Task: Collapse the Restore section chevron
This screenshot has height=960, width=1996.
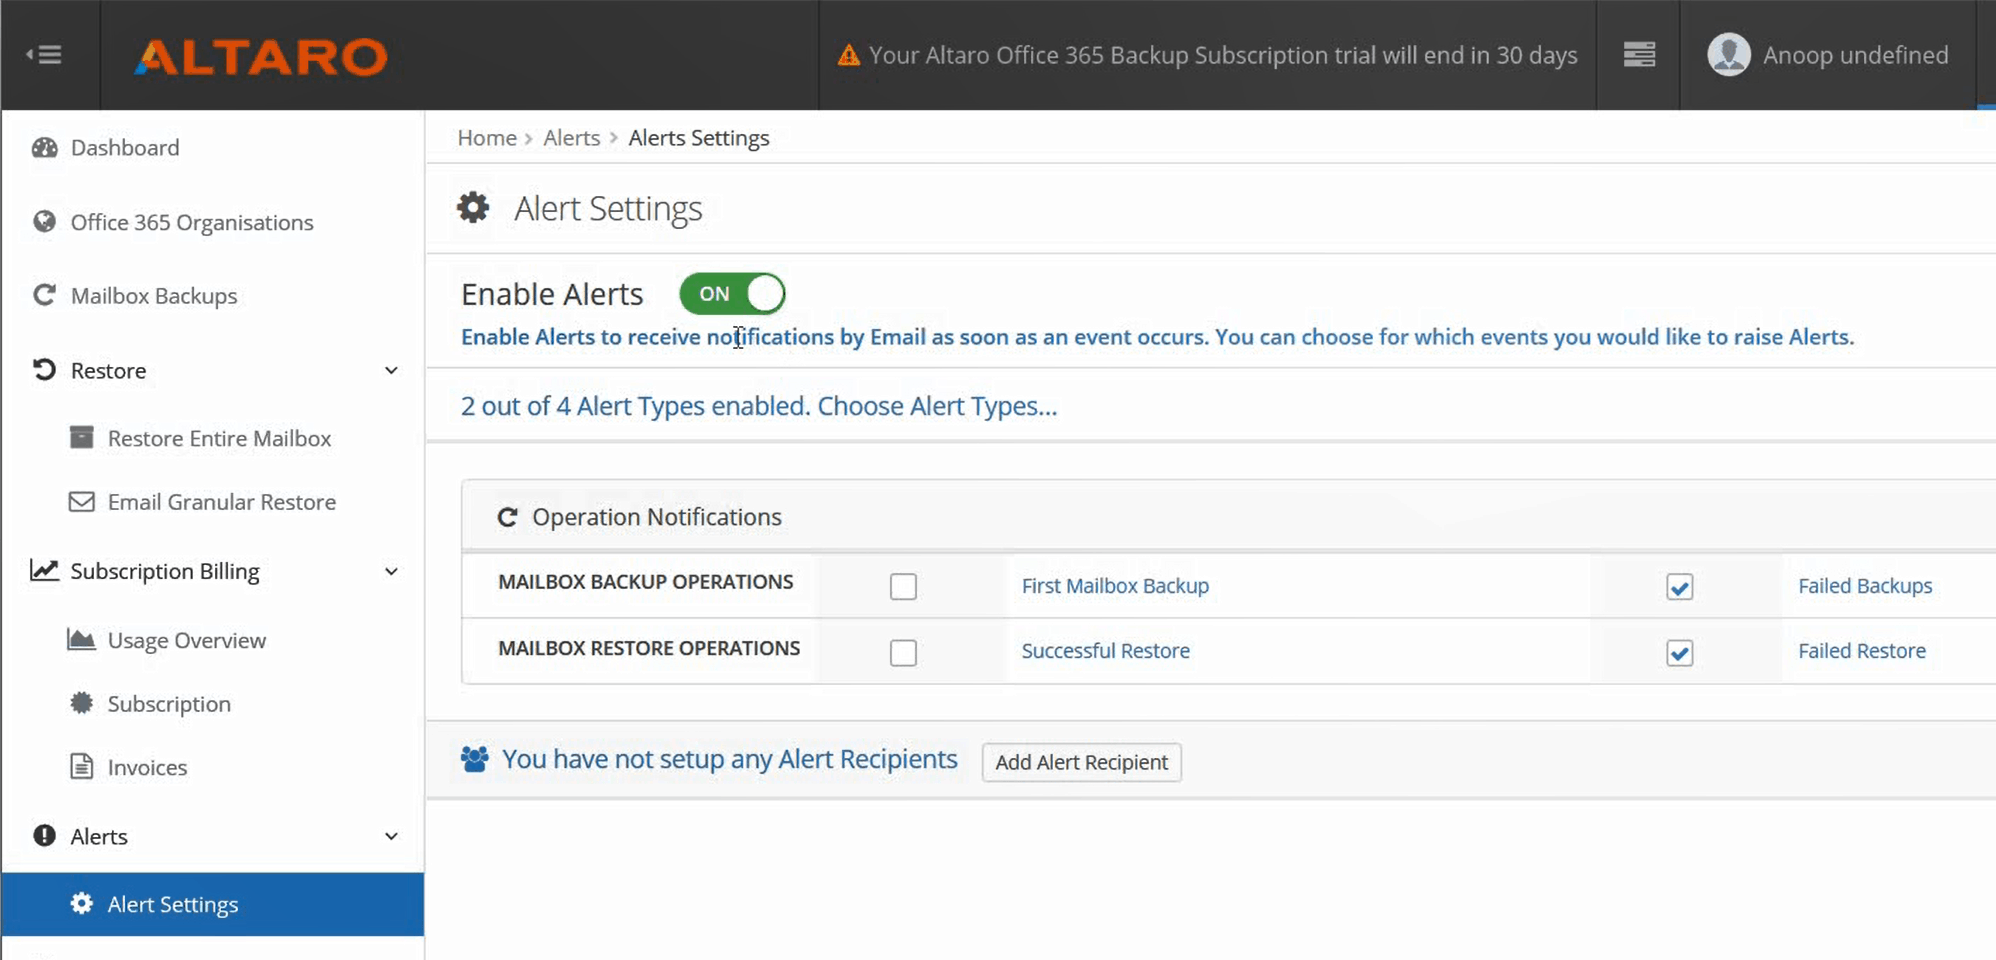Action: tap(392, 370)
